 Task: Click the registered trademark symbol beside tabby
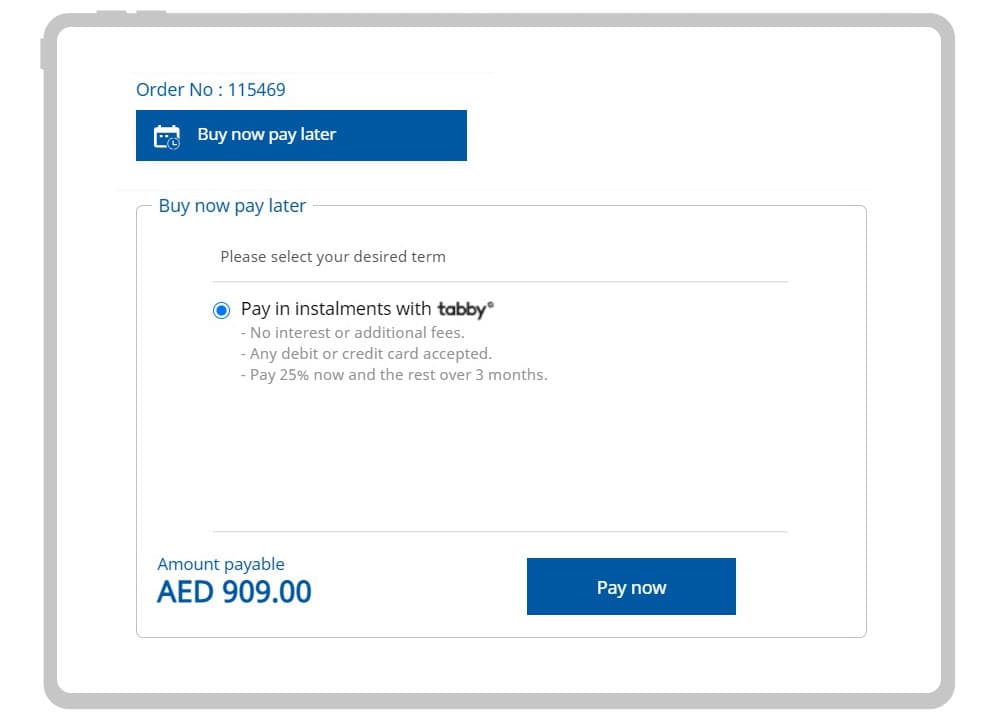[491, 303]
